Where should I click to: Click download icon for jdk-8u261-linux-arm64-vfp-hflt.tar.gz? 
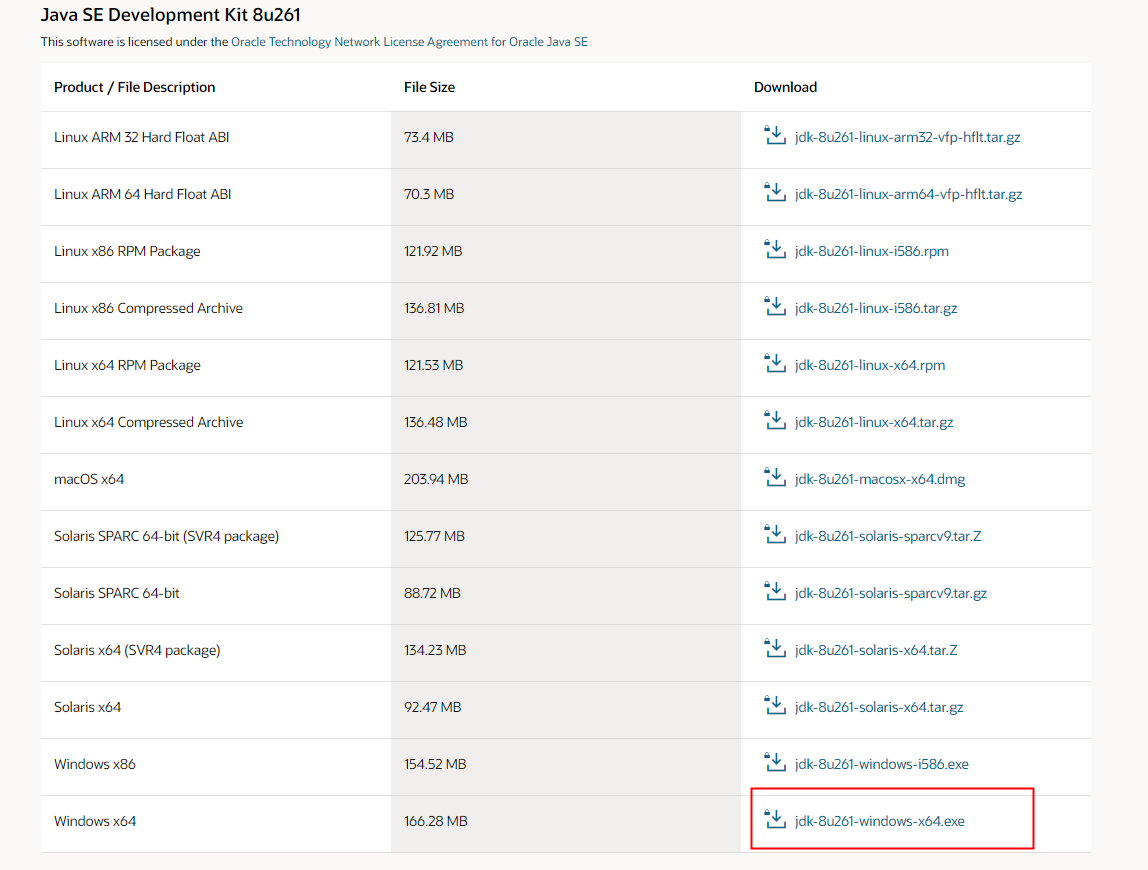(775, 193)
